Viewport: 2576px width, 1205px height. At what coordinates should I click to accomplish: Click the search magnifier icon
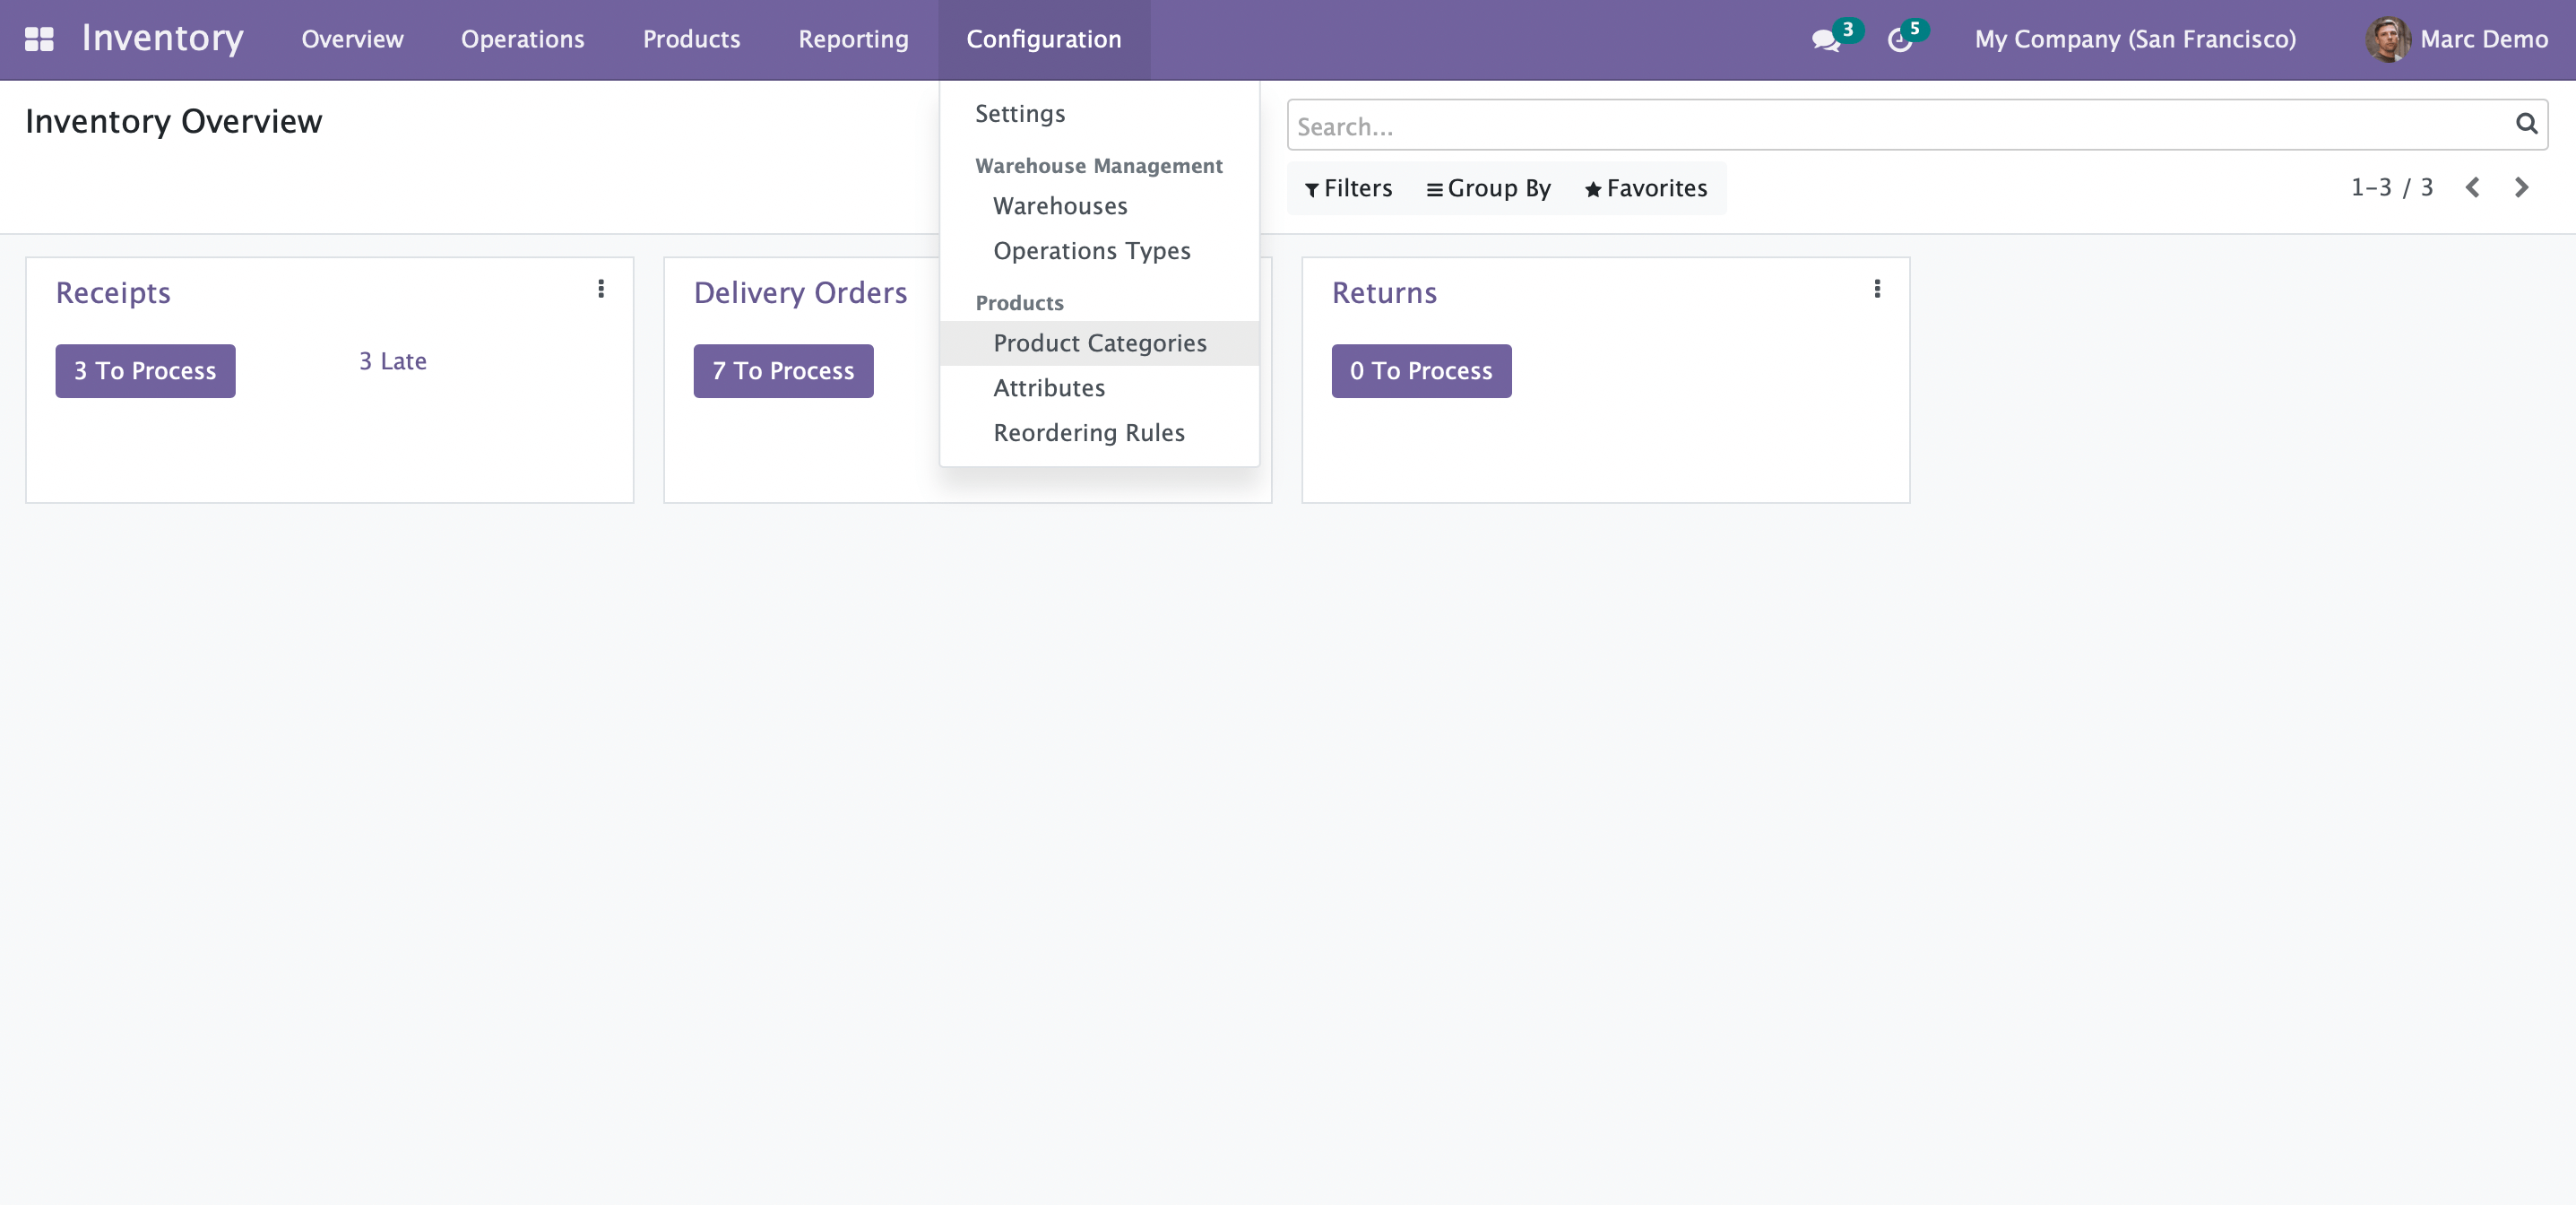[2526, 124]
